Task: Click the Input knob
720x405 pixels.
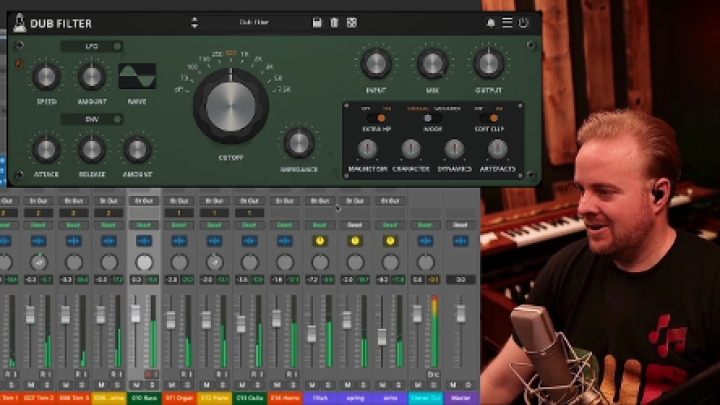Action: [376, 64]
